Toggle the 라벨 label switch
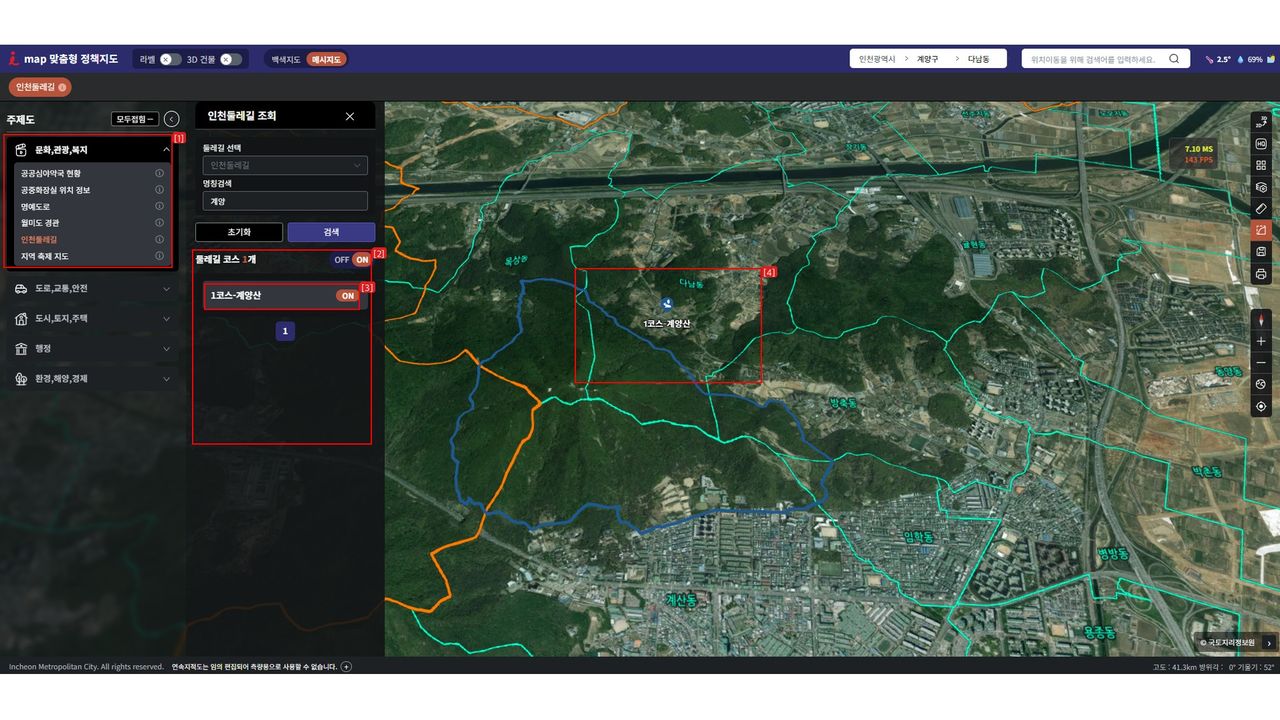Viewport: 1280px width, 720px height. (170, 59)
